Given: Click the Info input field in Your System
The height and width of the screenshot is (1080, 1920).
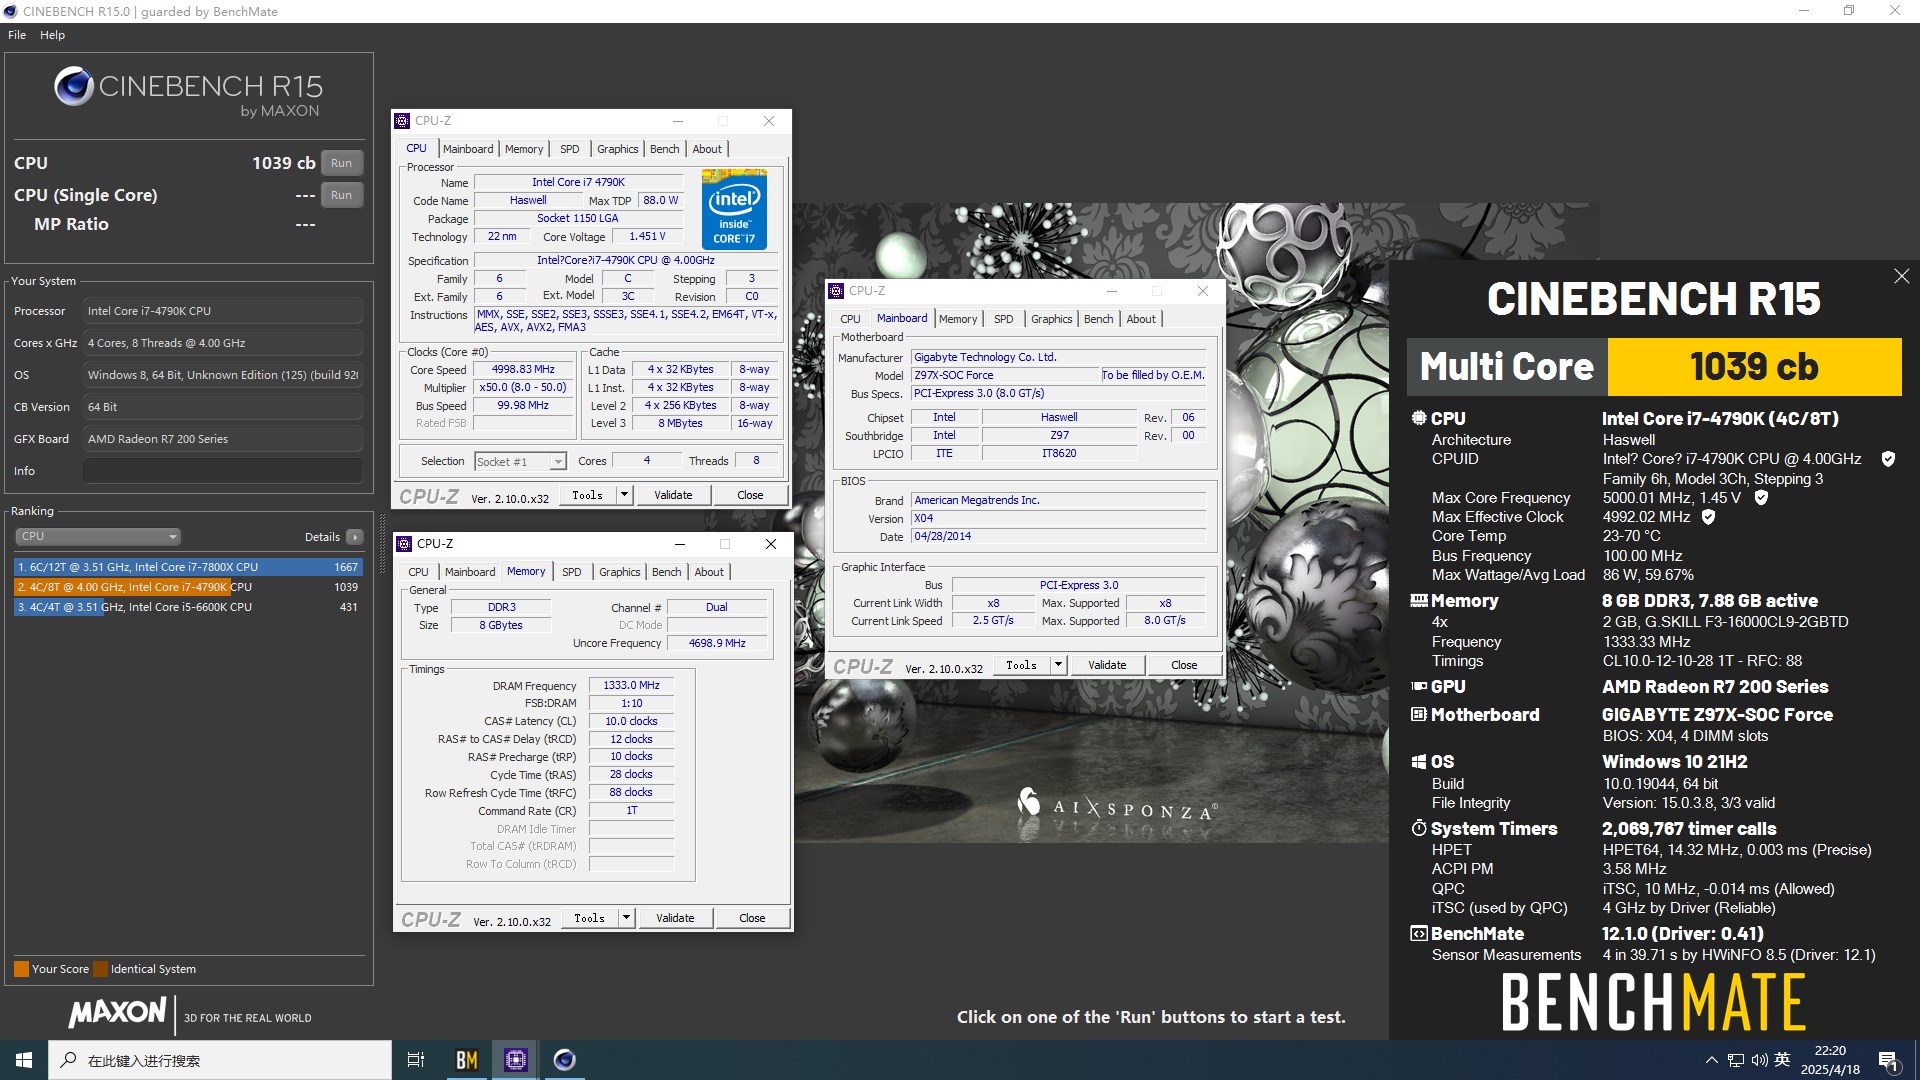Looking at the screenshot, I should click(x=222, y=471).
